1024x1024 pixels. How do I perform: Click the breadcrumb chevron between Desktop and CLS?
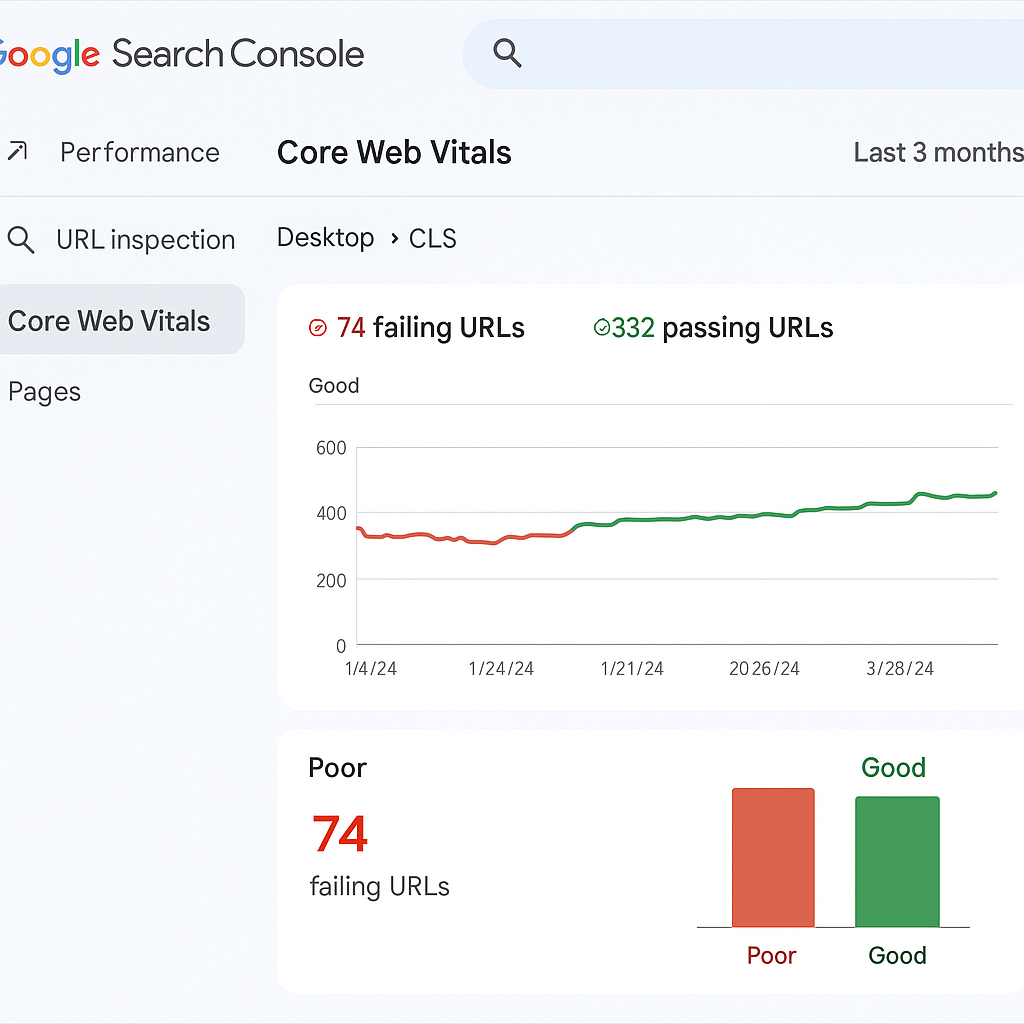394,238
